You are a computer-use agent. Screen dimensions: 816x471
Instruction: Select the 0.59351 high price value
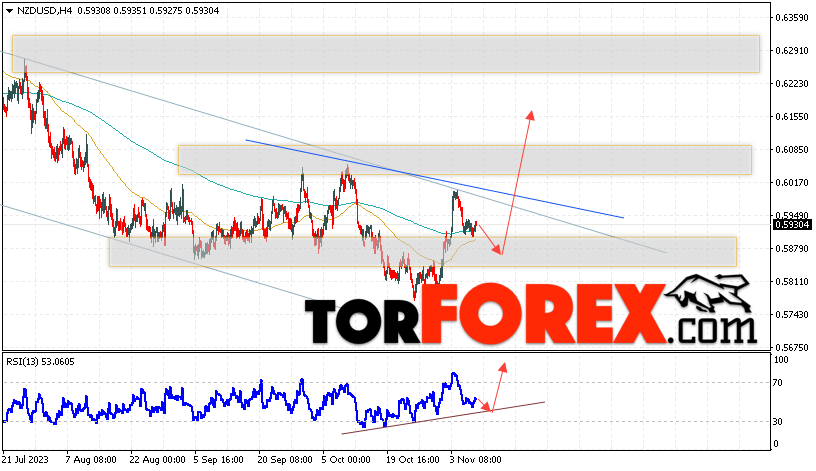coord(131,11)
